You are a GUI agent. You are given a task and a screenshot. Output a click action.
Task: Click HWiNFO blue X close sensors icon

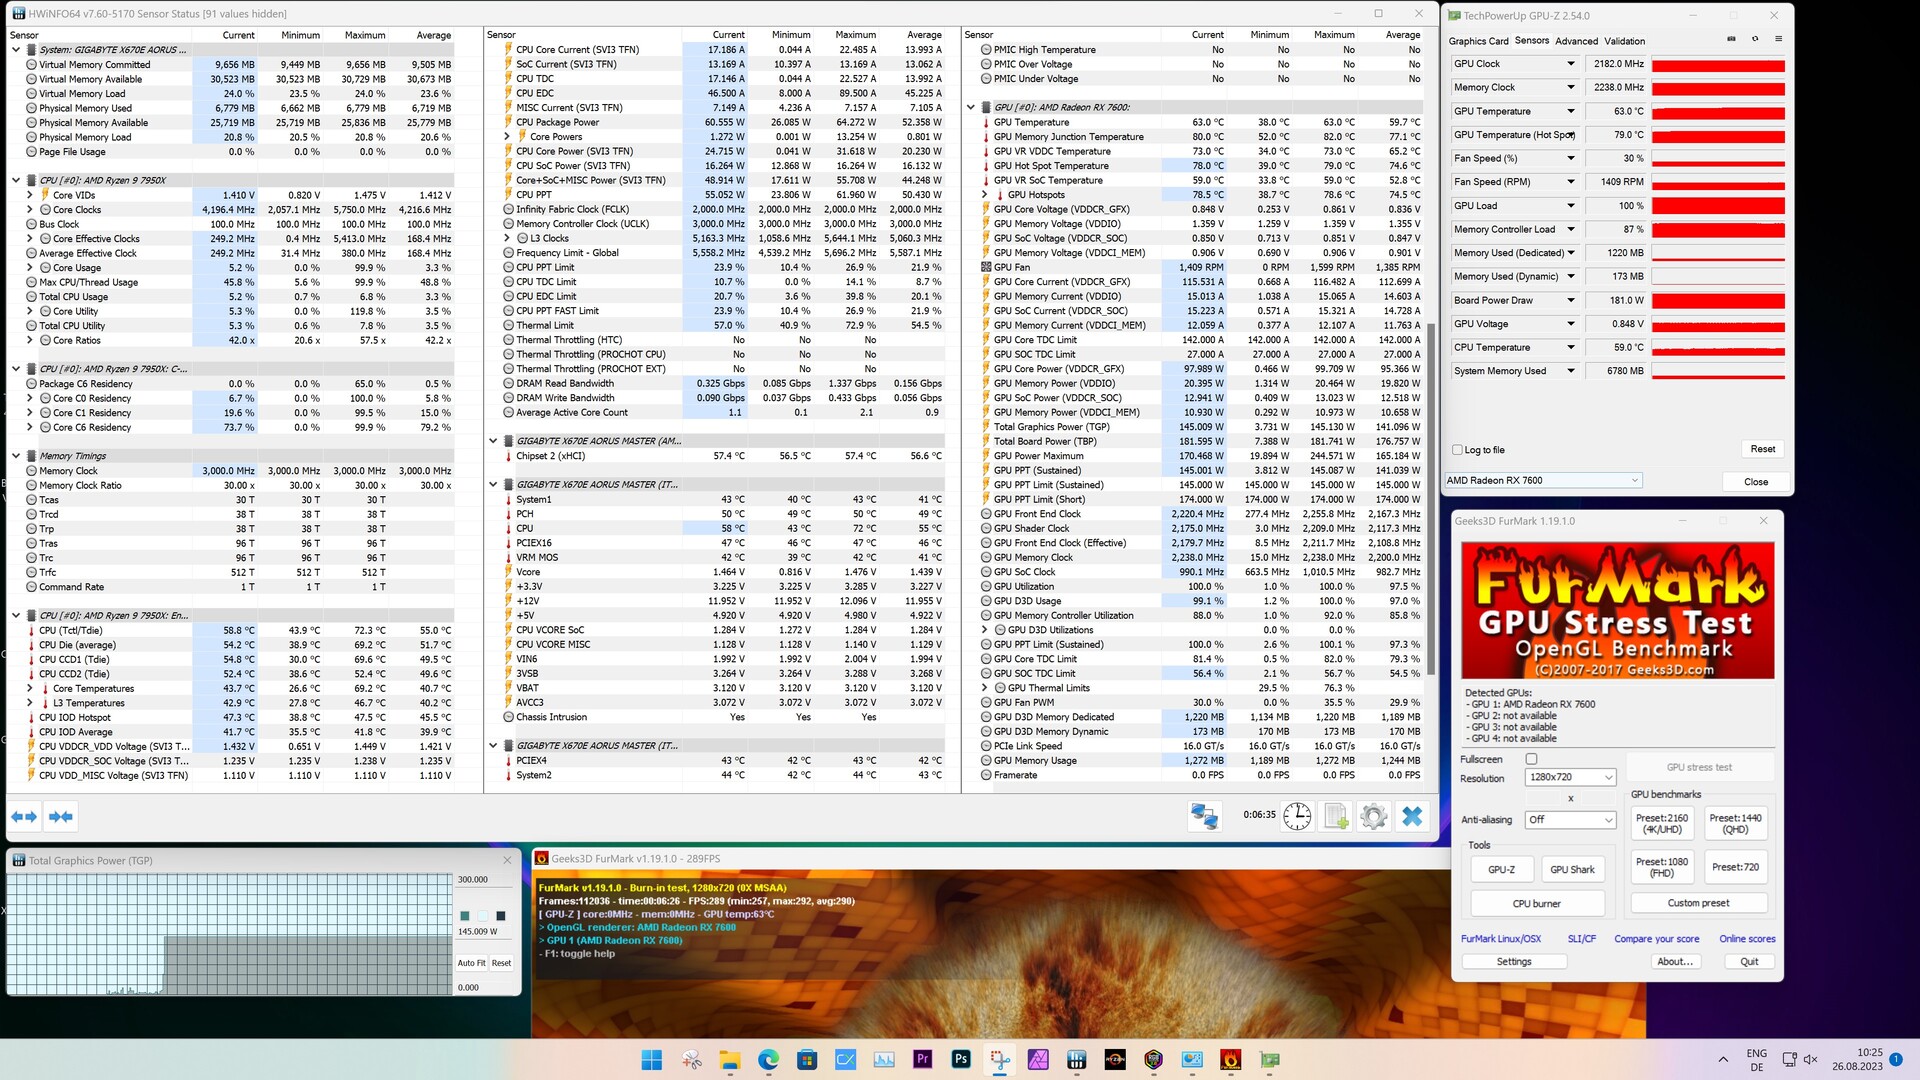[1412, 816]
